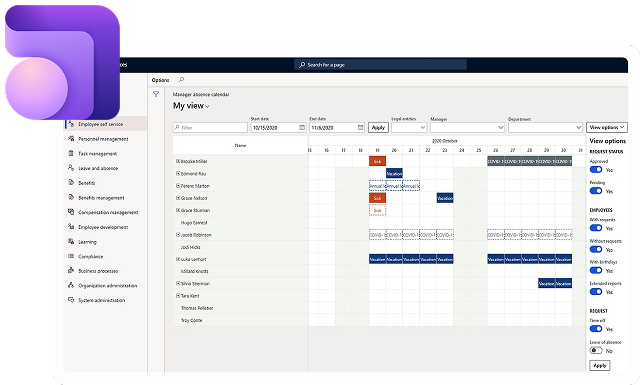Select Brooke Miller's Sick entry on the 19th
This screenshot has width=640, height=385.
click(x=378, y=161)
